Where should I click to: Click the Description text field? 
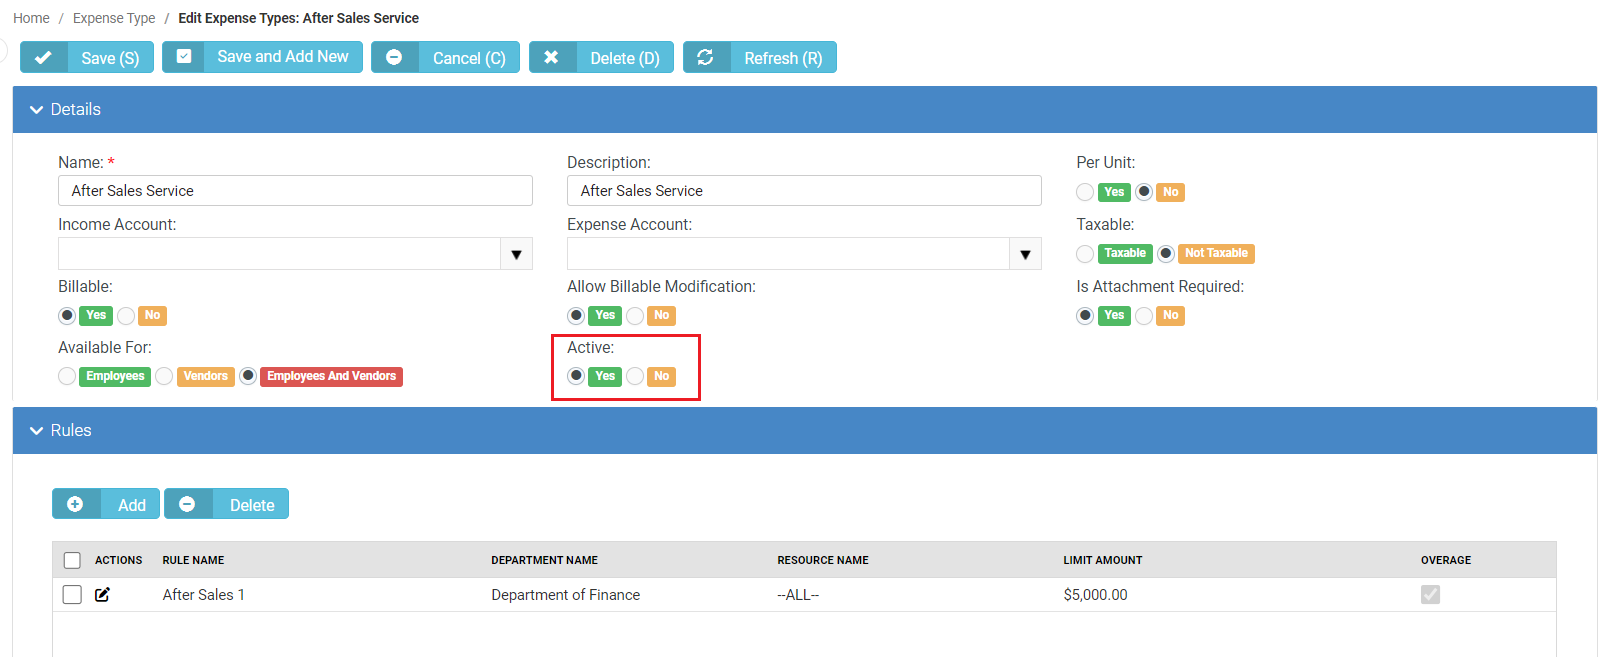tap(803, 191)
